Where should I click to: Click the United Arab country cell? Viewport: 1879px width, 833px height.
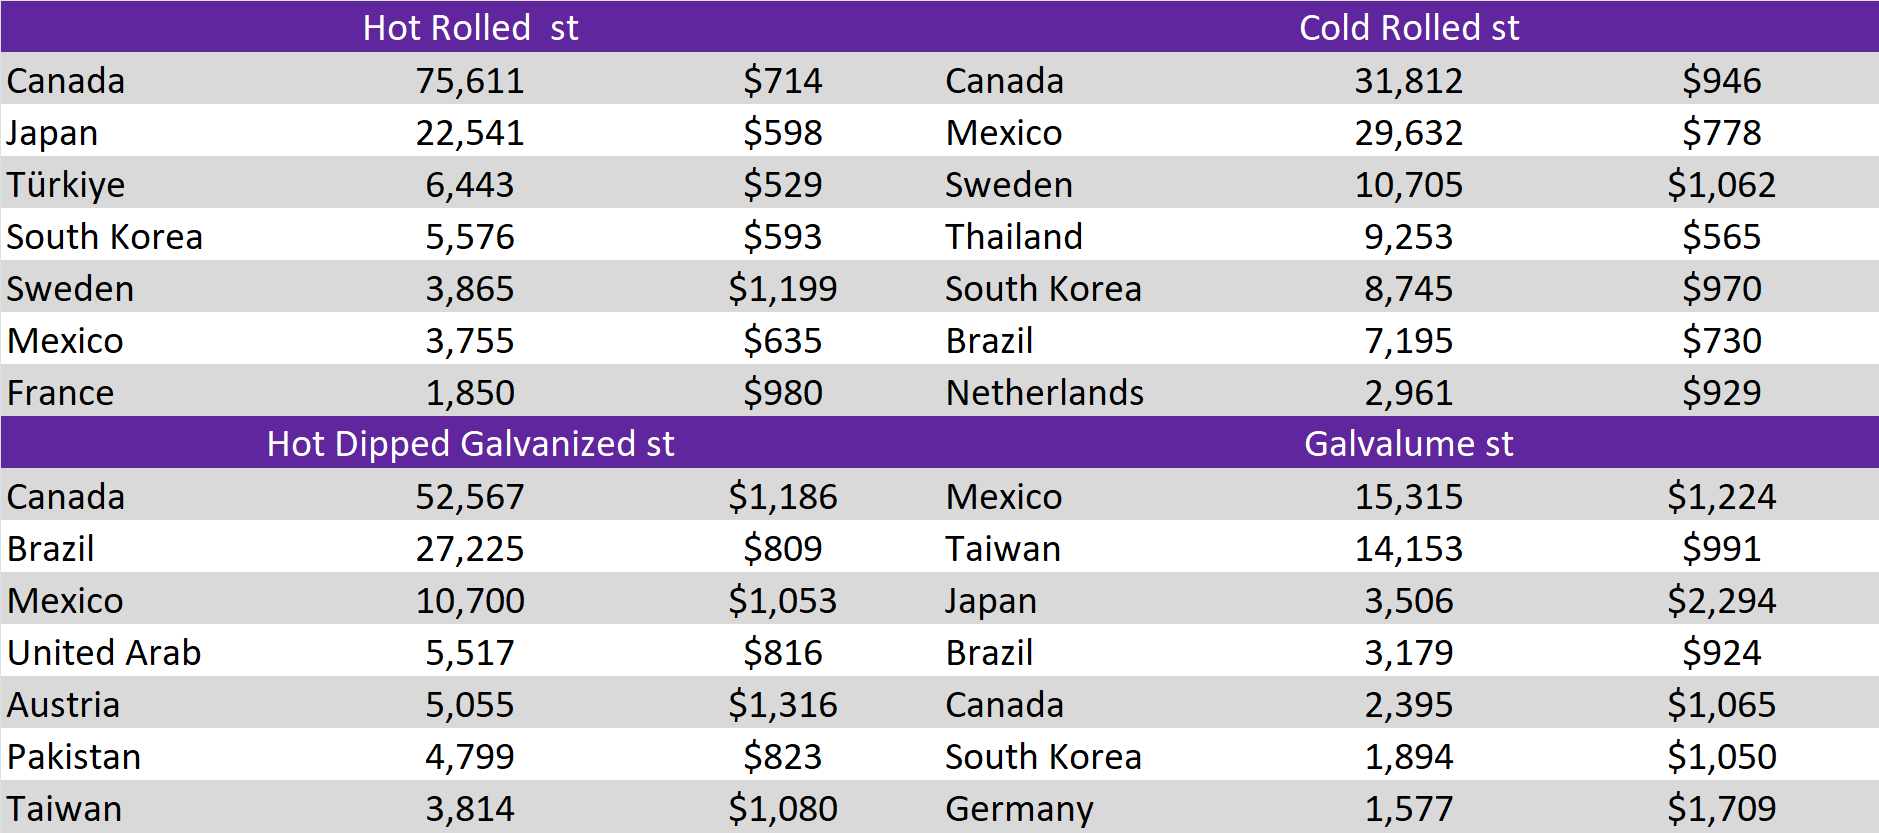104,653
